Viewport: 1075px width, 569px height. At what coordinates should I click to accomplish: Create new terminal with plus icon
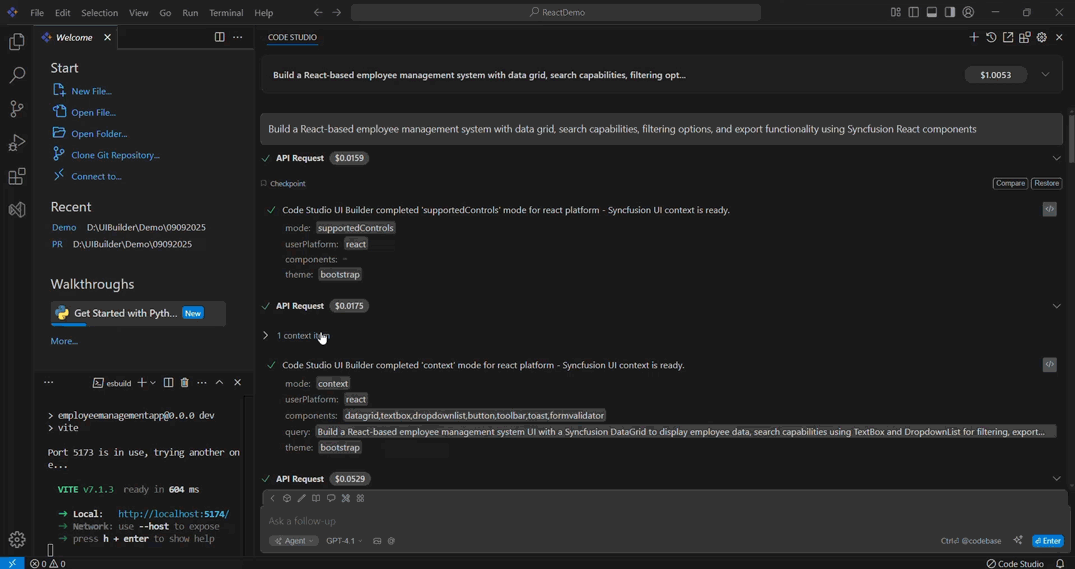pos(142,383)
